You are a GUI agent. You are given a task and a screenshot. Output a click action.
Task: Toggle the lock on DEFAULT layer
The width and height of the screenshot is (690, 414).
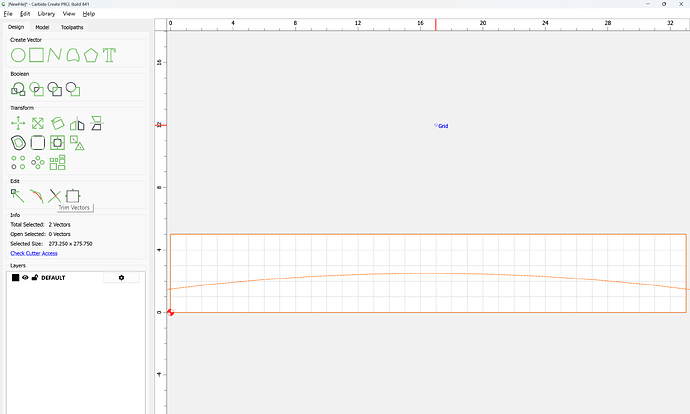(35, 278)
